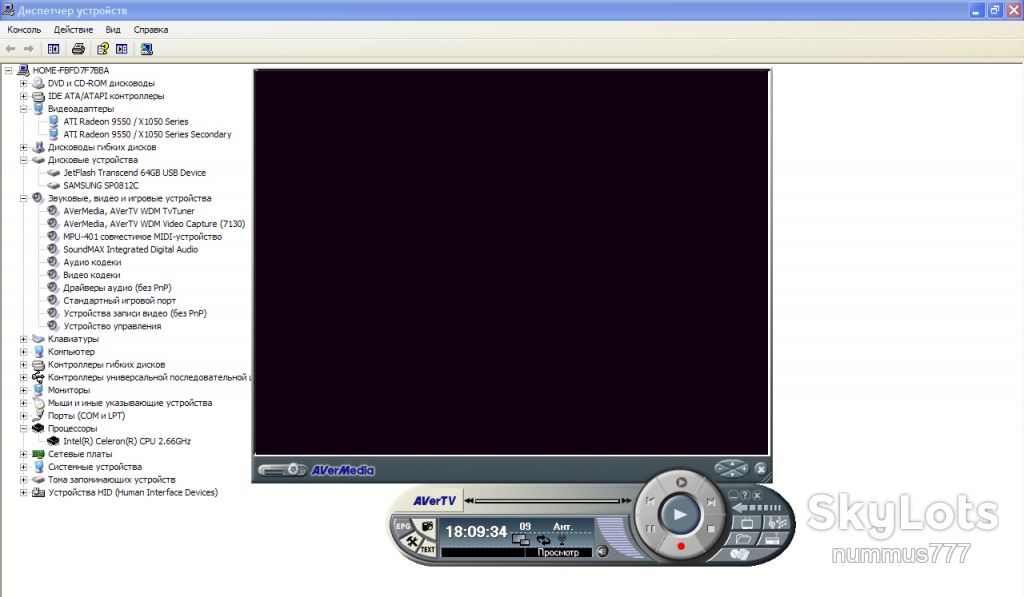Start recording with the red record button
The image size is (1024, 597).
(x=680, y=546)
